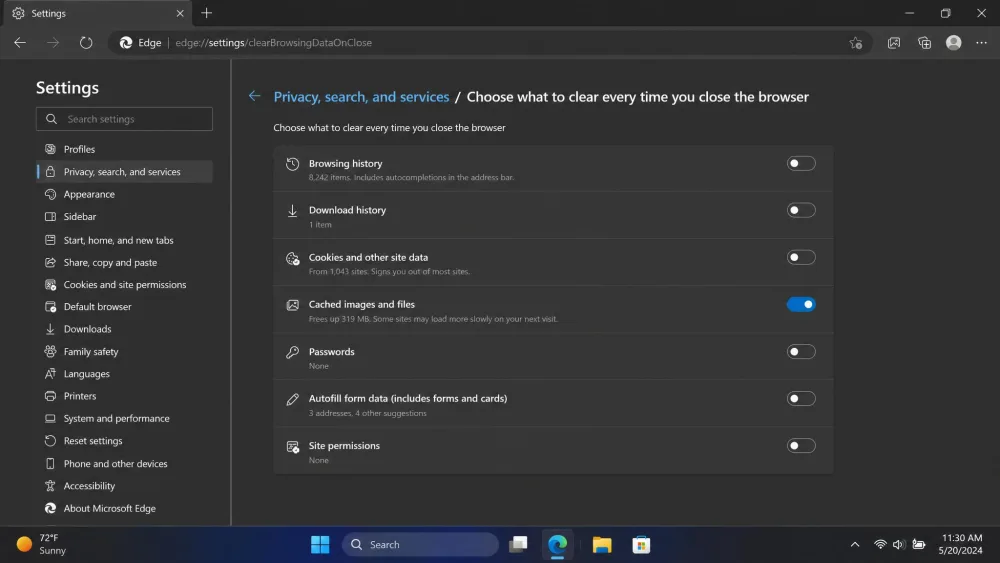Enable clearing Autofill form data
The image size is (1000, 563).
(801, 398)
